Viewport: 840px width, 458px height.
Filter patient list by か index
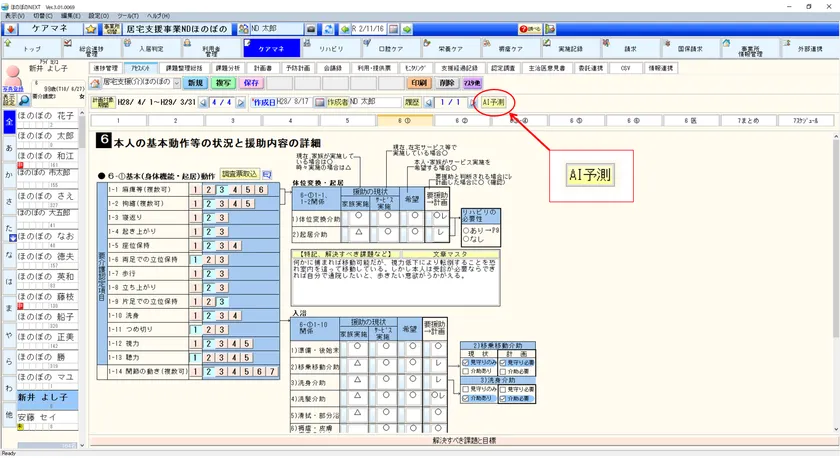(9, 175)
